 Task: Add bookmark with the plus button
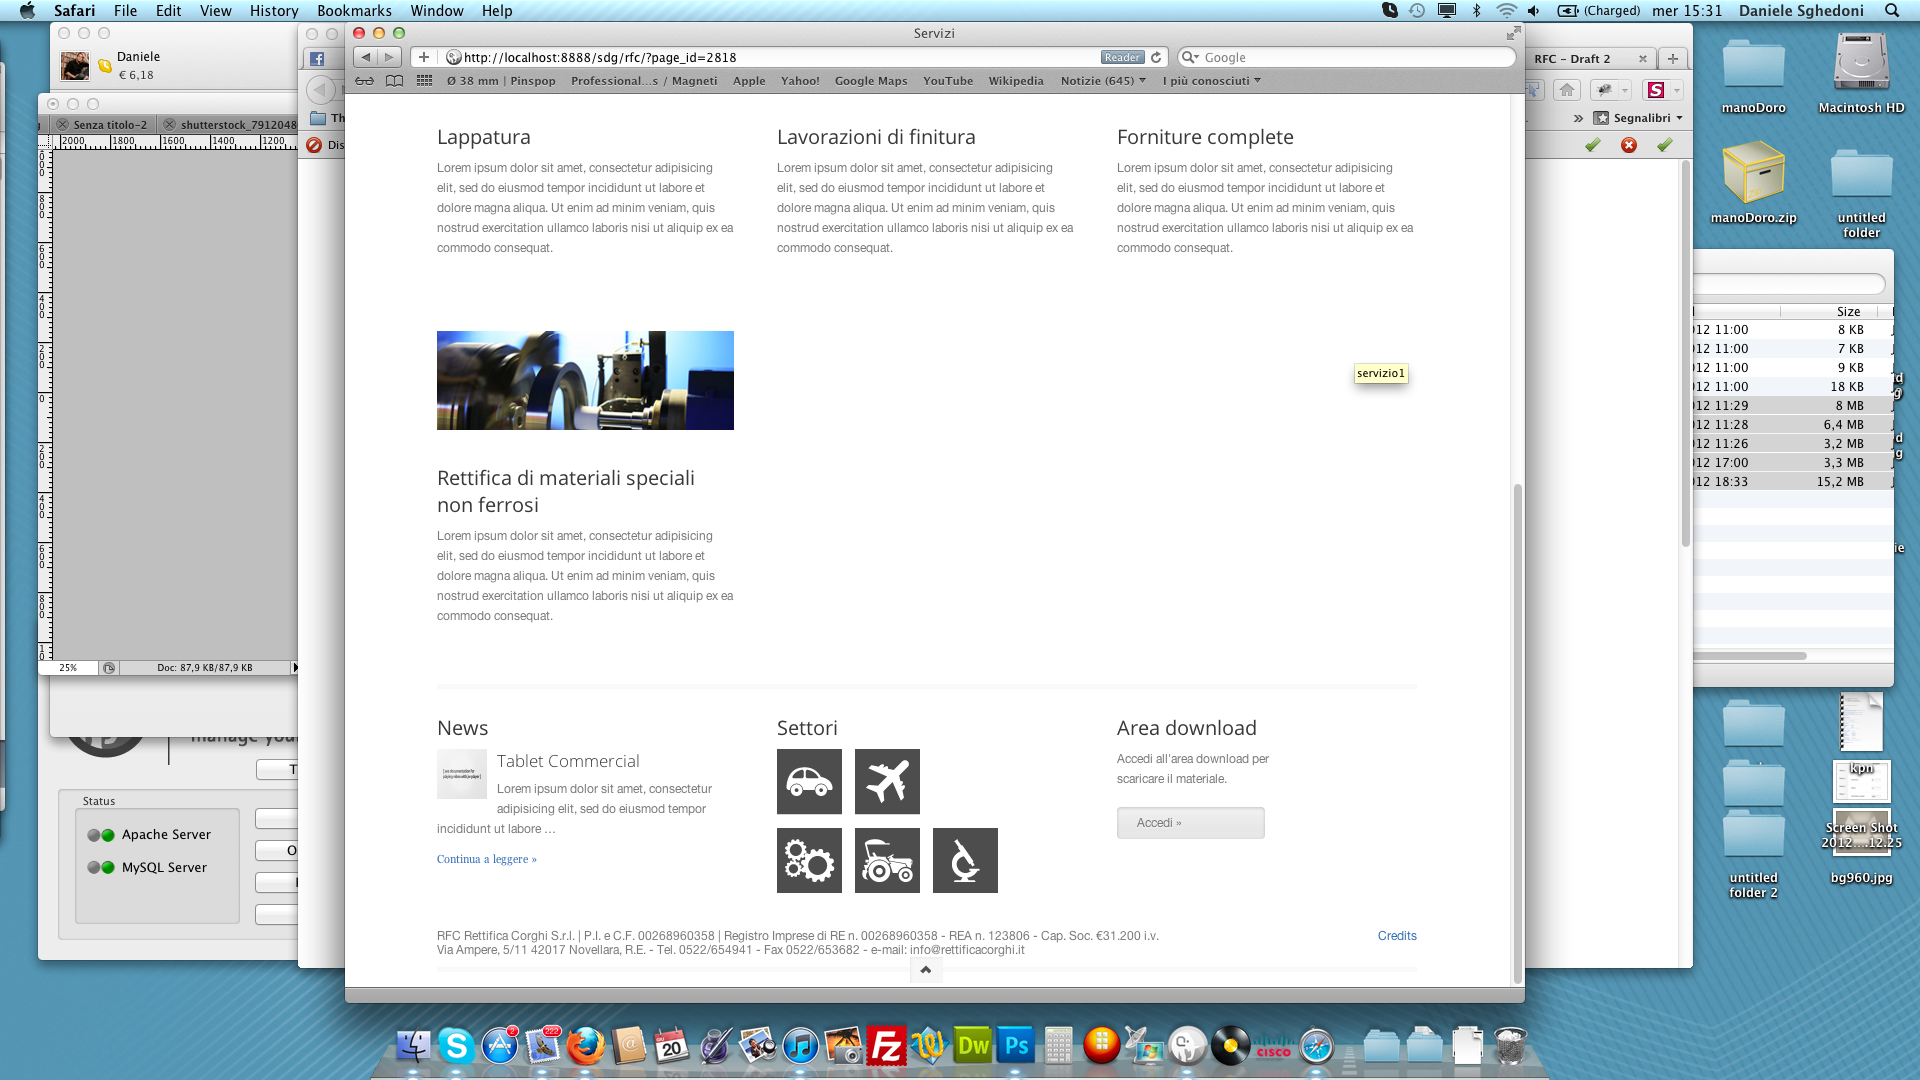pos(424,57)
